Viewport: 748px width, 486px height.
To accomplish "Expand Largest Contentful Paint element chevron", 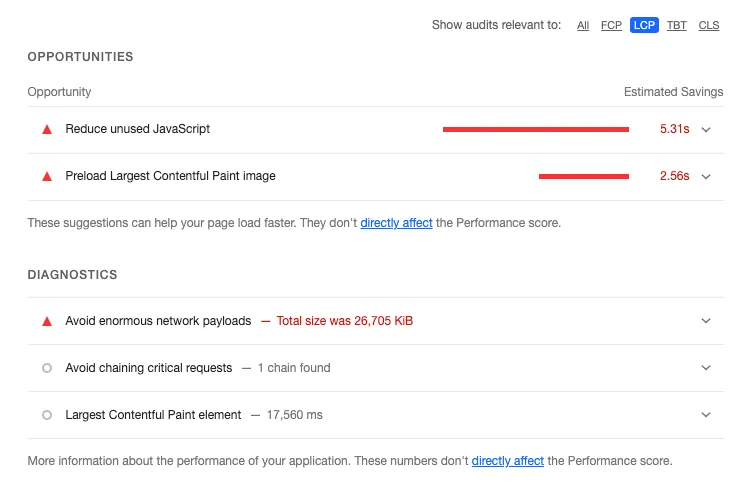I will point(706,415).
